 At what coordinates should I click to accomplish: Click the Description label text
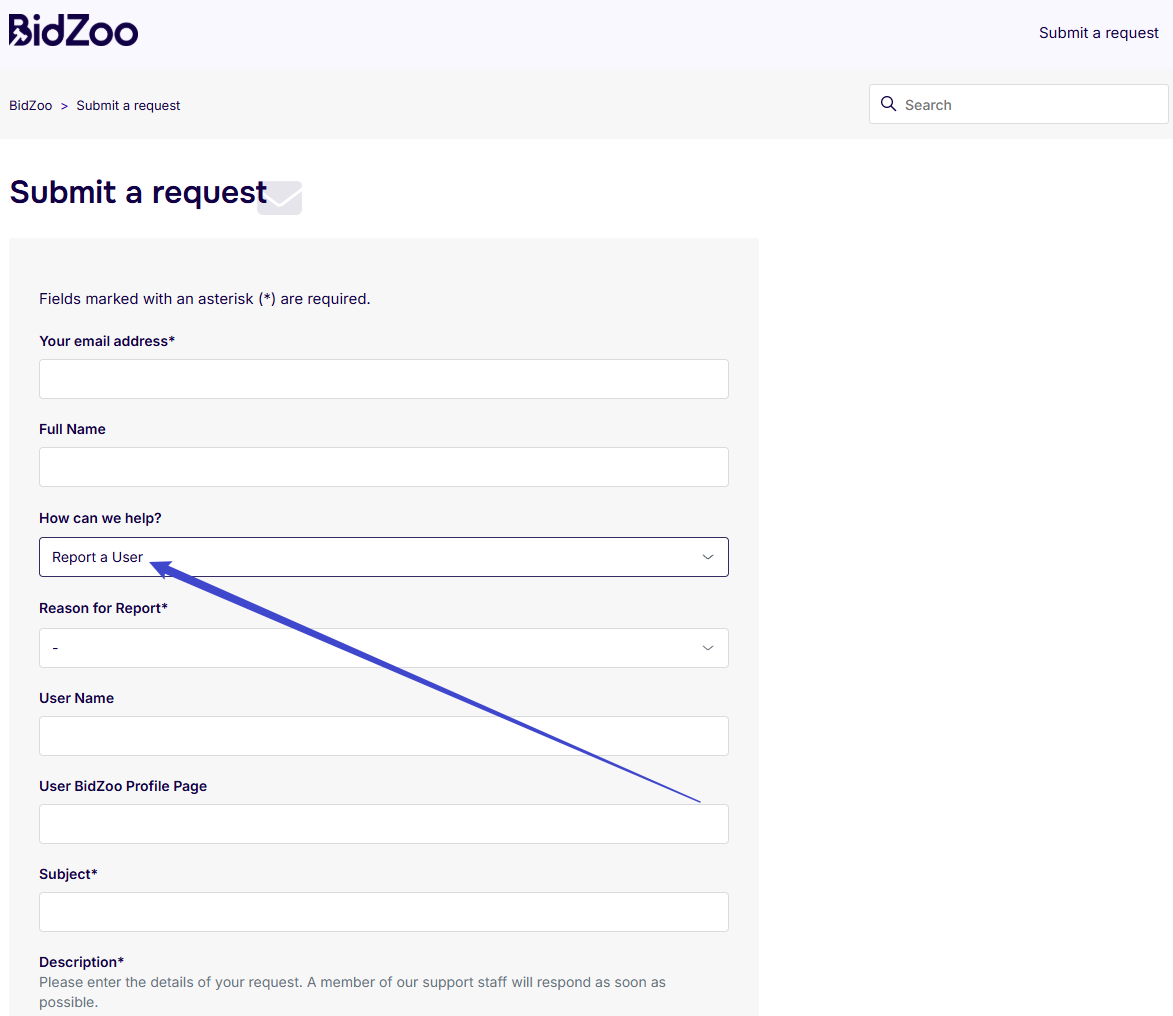(x=81, y=962)
